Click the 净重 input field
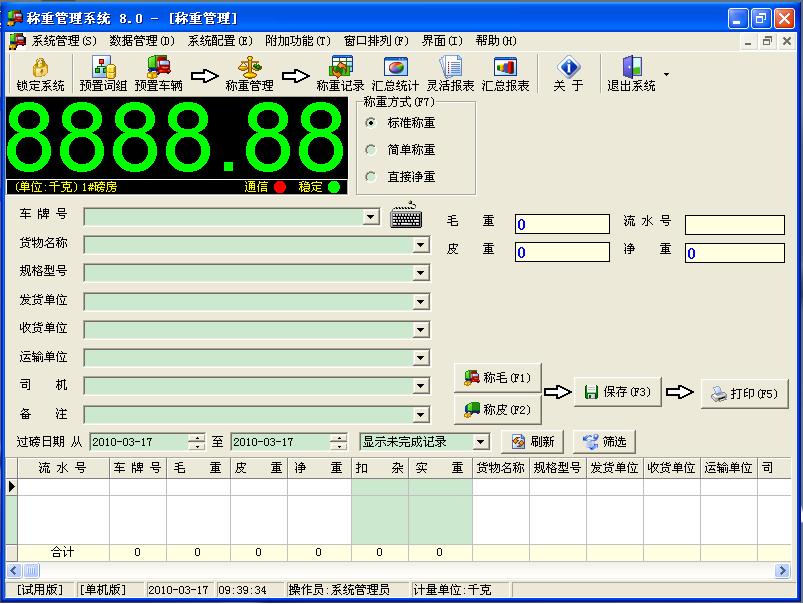The width and height of the screenshot is (803, 604). click(735, 253)
